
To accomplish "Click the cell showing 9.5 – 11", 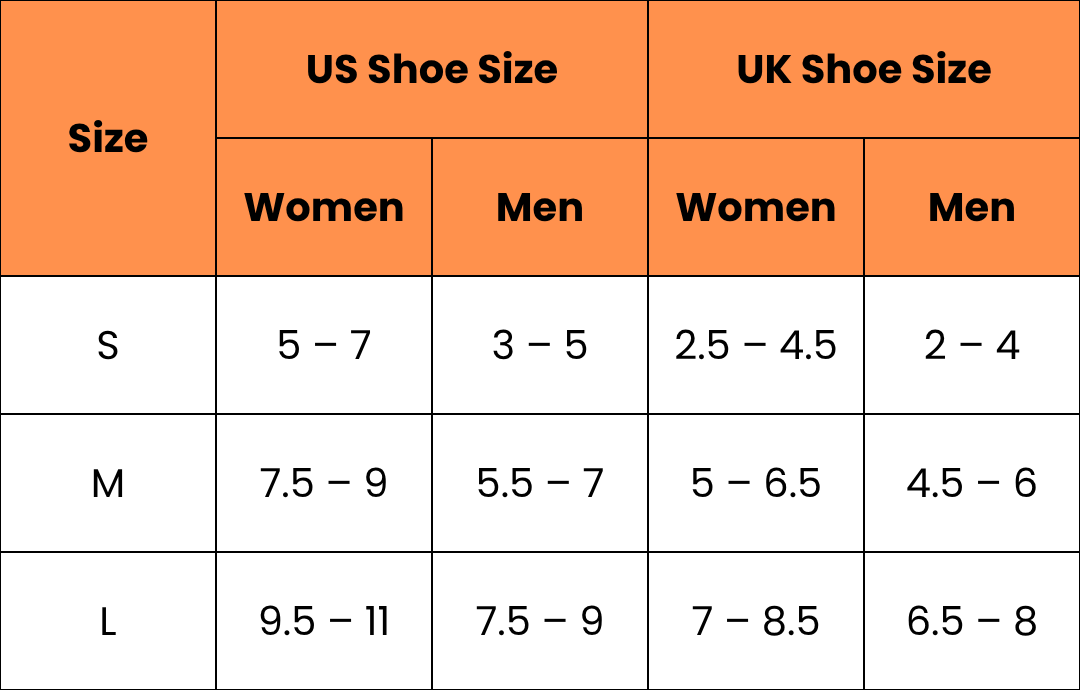I will point(324,621).
